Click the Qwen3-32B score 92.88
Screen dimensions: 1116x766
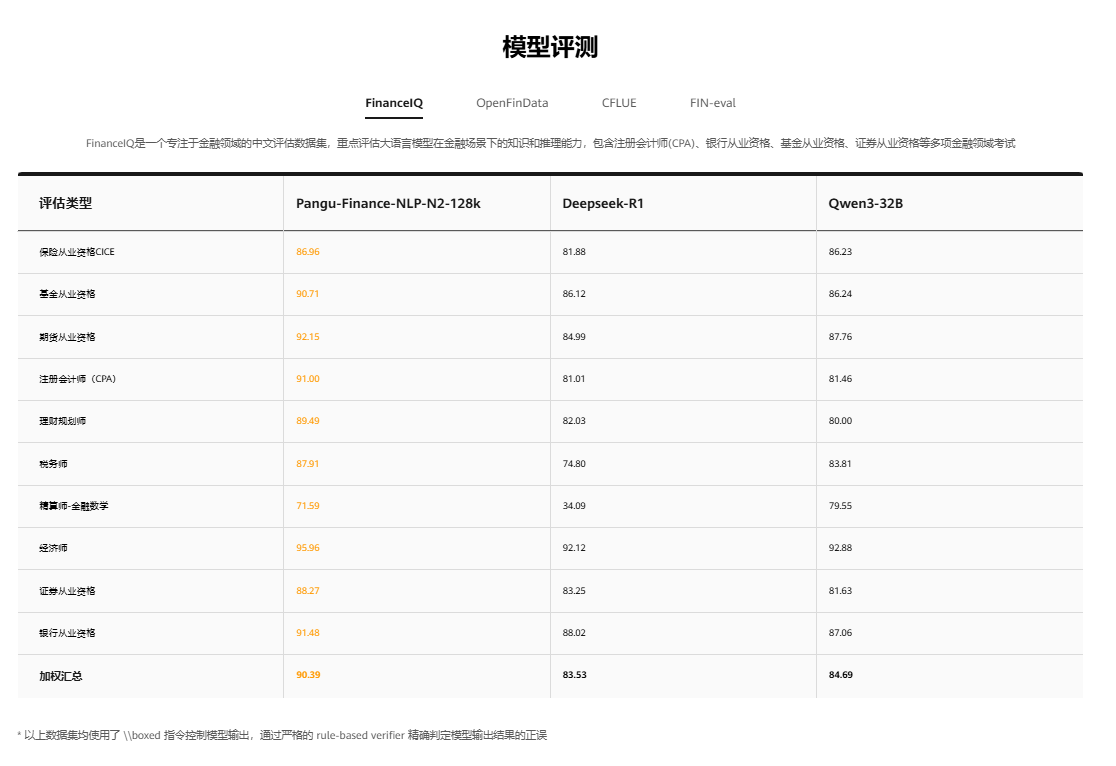coord(840,547)
